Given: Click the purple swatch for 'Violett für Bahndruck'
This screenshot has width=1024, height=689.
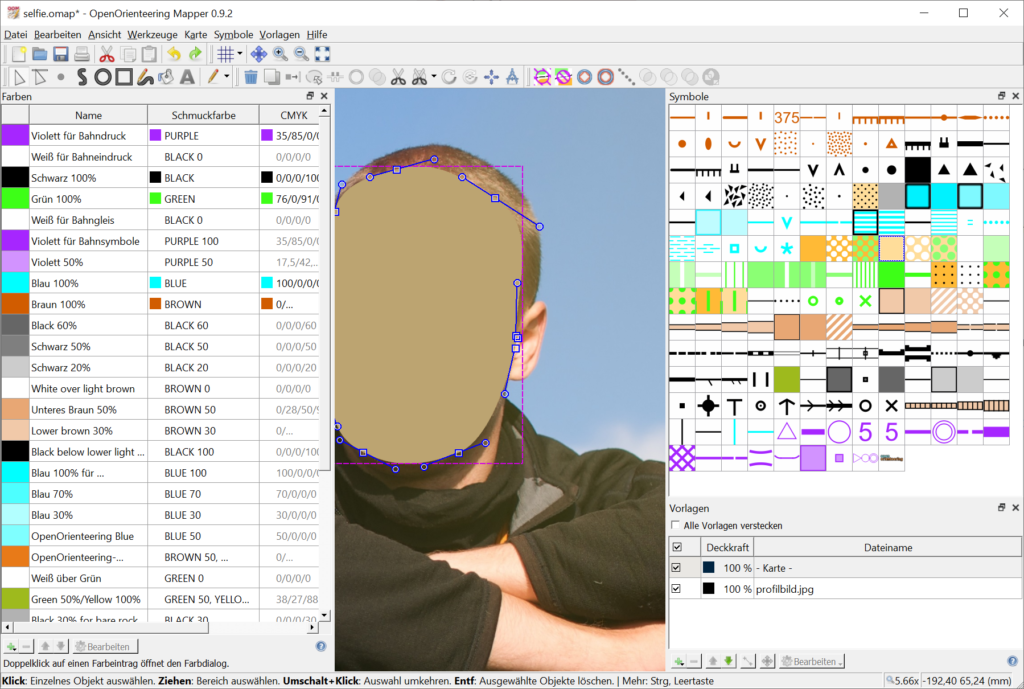Looking at the screenshot, I should click(x=15, y=135).
